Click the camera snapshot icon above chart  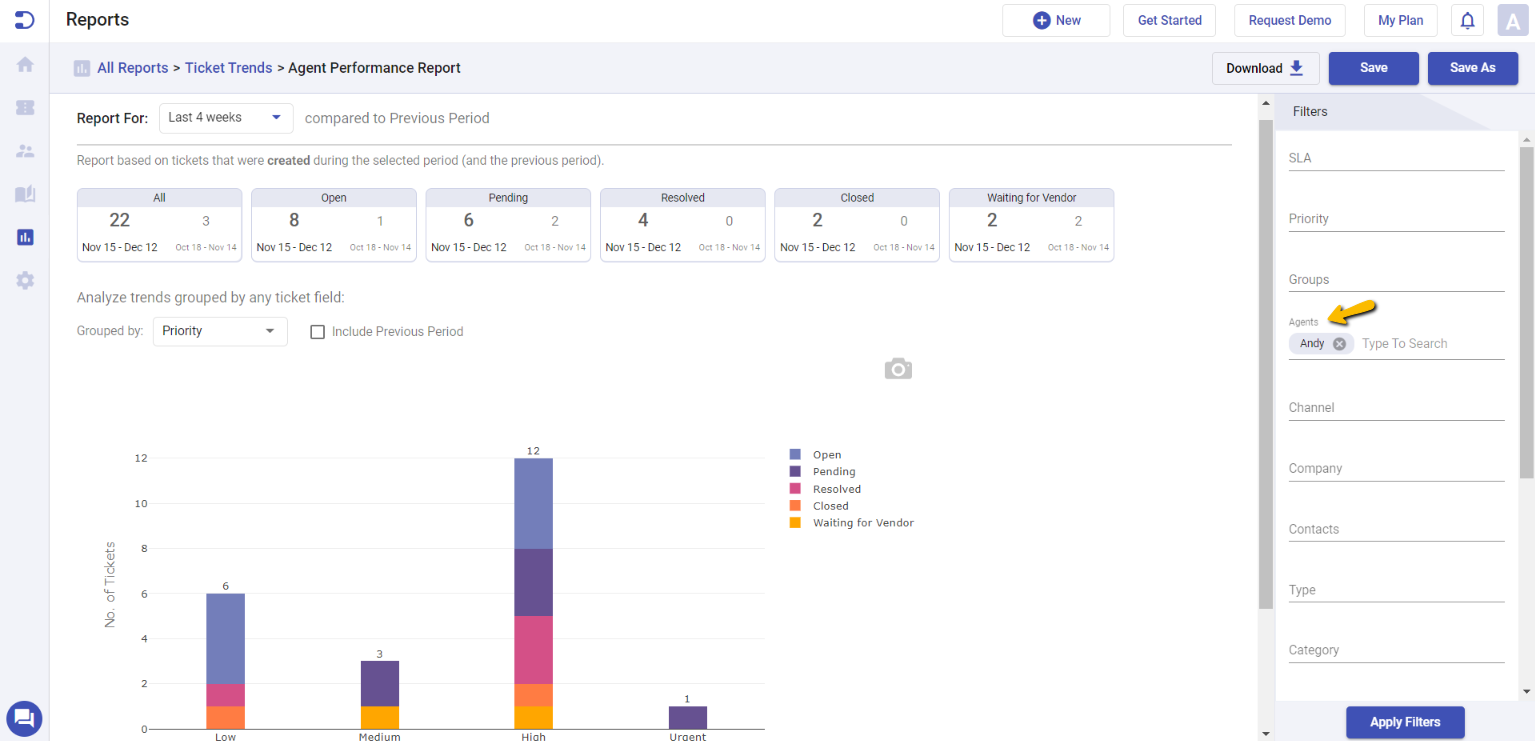(x=898, y=369)
